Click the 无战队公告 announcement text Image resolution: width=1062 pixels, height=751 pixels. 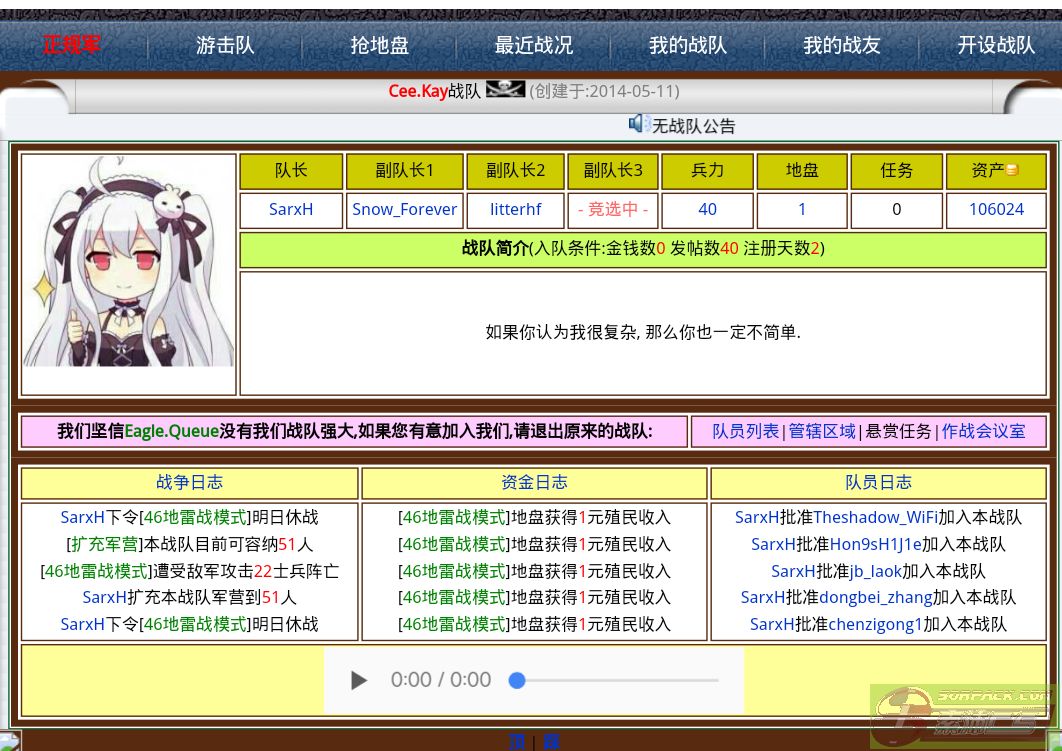click(694, 126)
